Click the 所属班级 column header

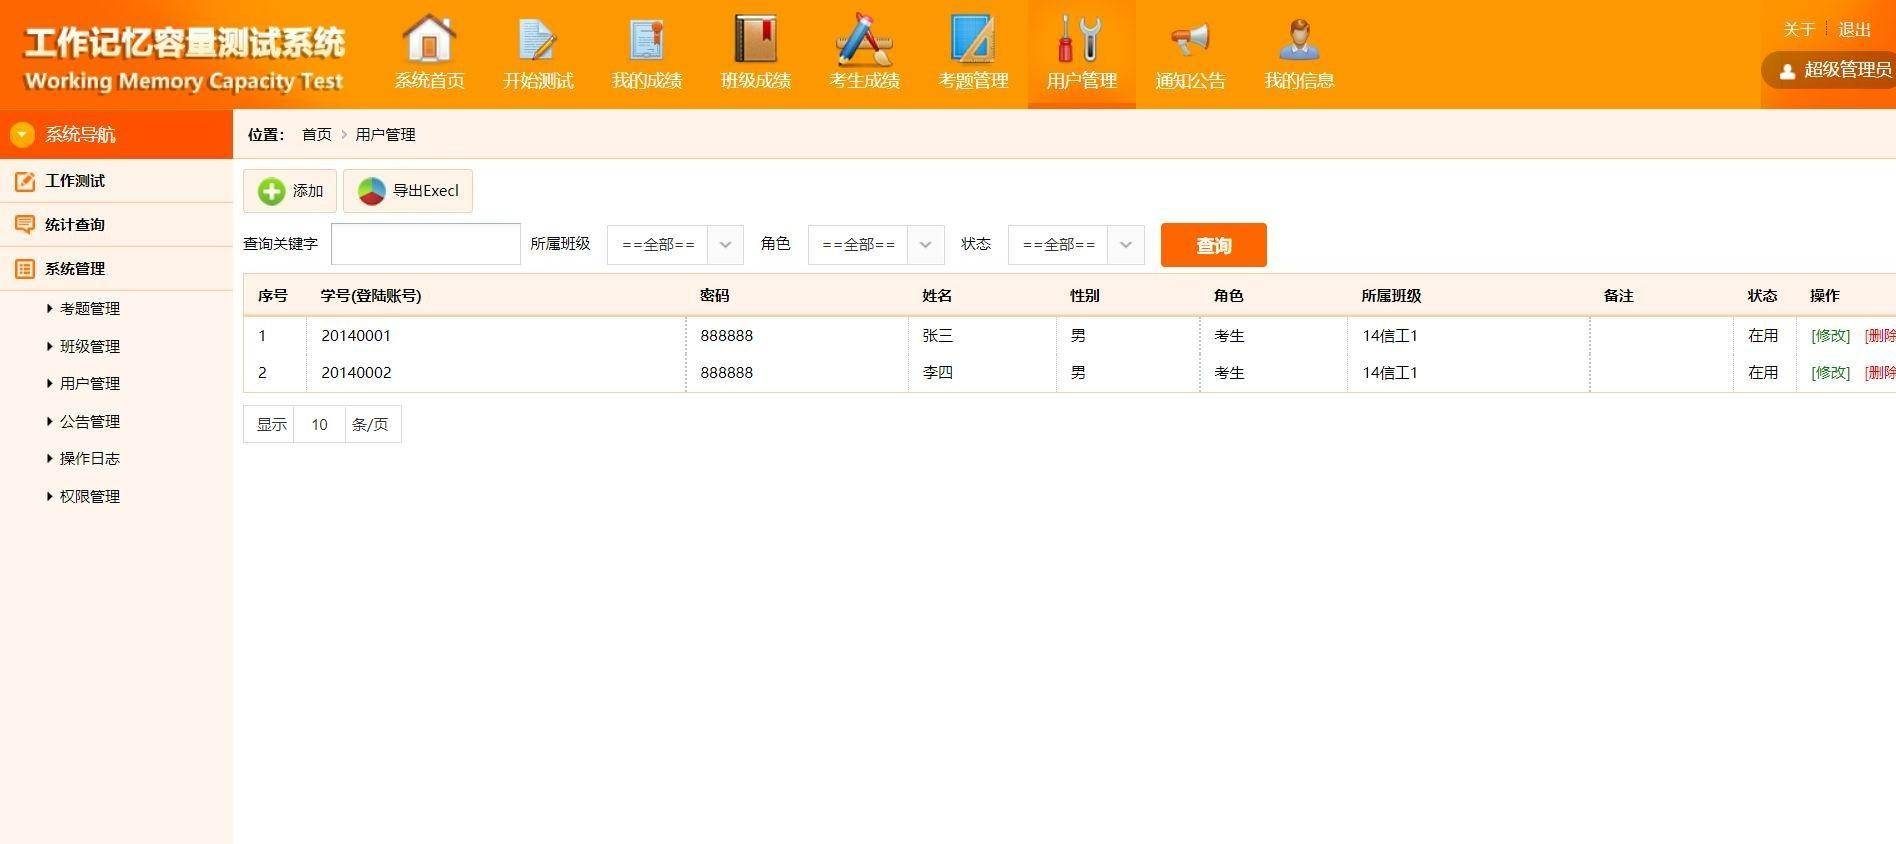[x=1391, y=296]
